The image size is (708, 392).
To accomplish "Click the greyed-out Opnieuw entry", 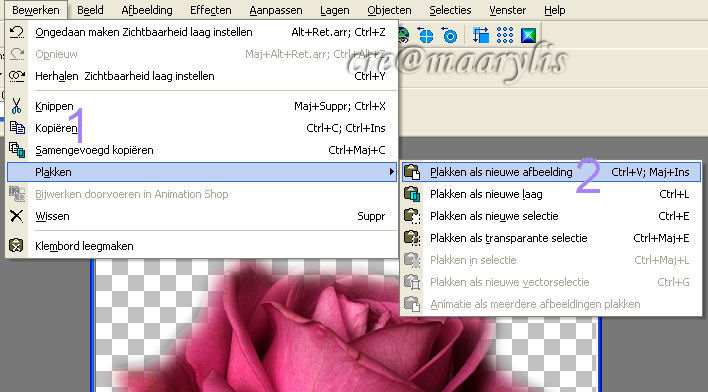I will click(202, 54).
